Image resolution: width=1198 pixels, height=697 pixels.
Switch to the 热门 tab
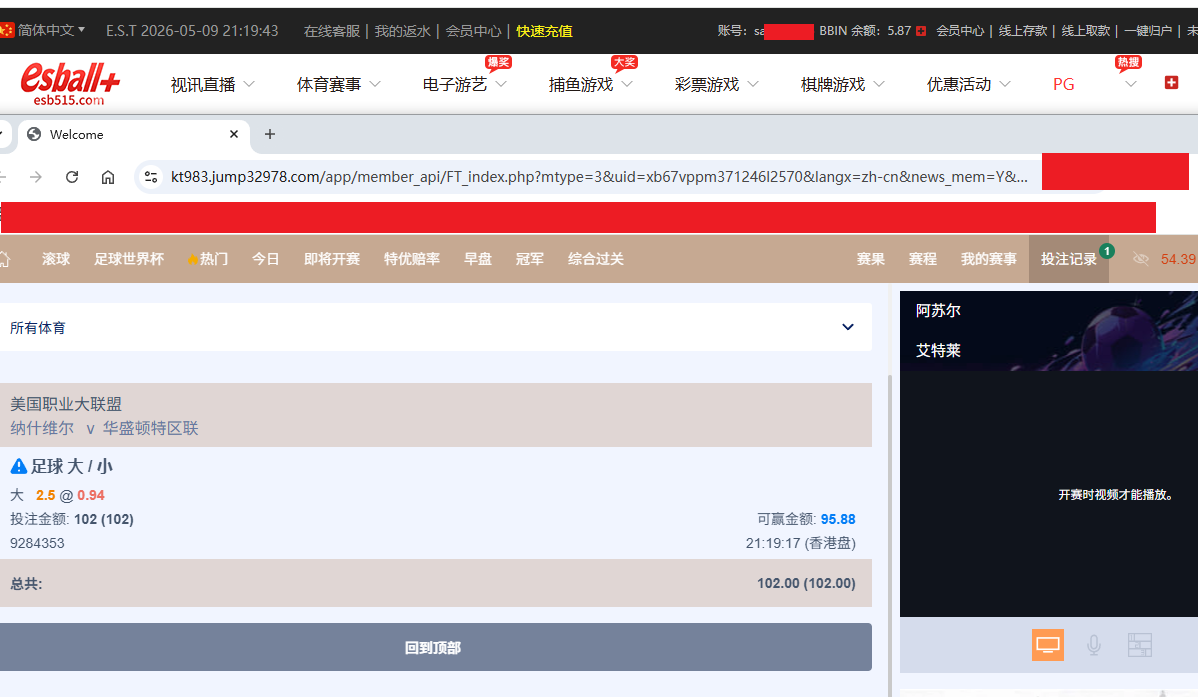point(208,259)
